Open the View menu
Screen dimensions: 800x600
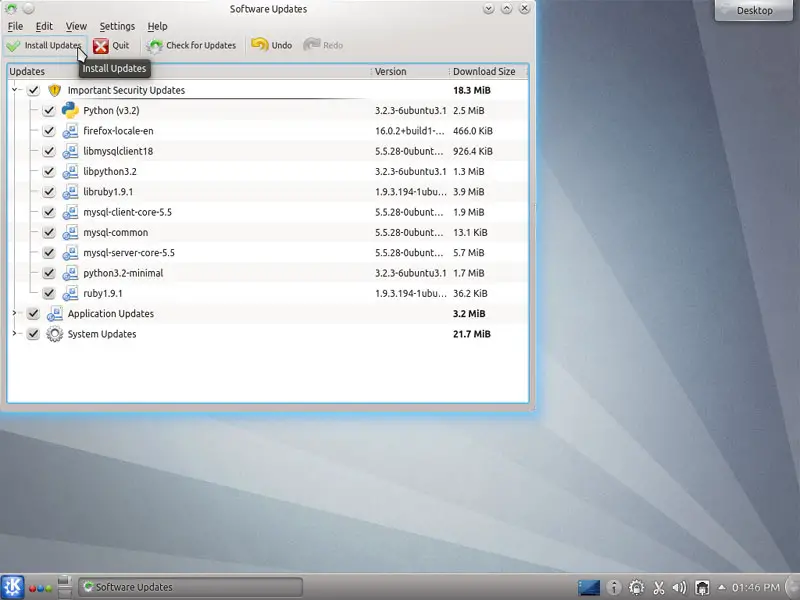76,26
